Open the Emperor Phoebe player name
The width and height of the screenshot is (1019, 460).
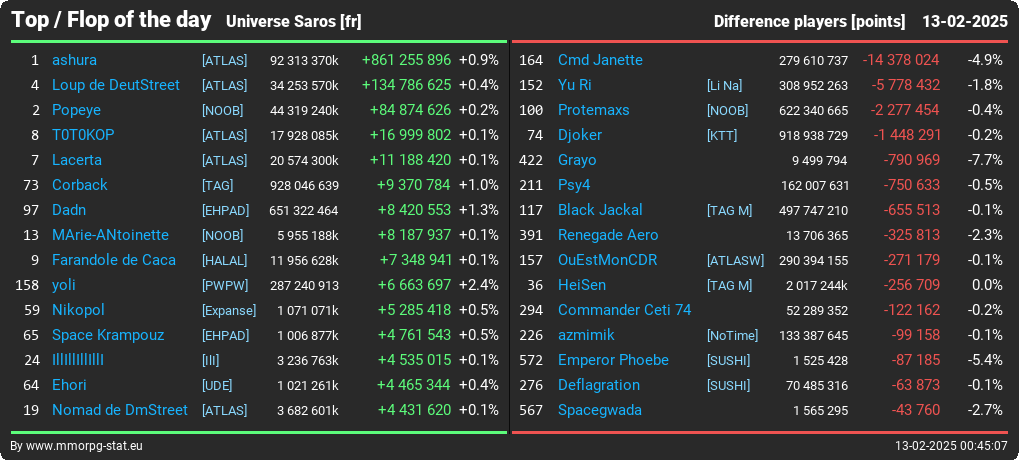[613, 360]
